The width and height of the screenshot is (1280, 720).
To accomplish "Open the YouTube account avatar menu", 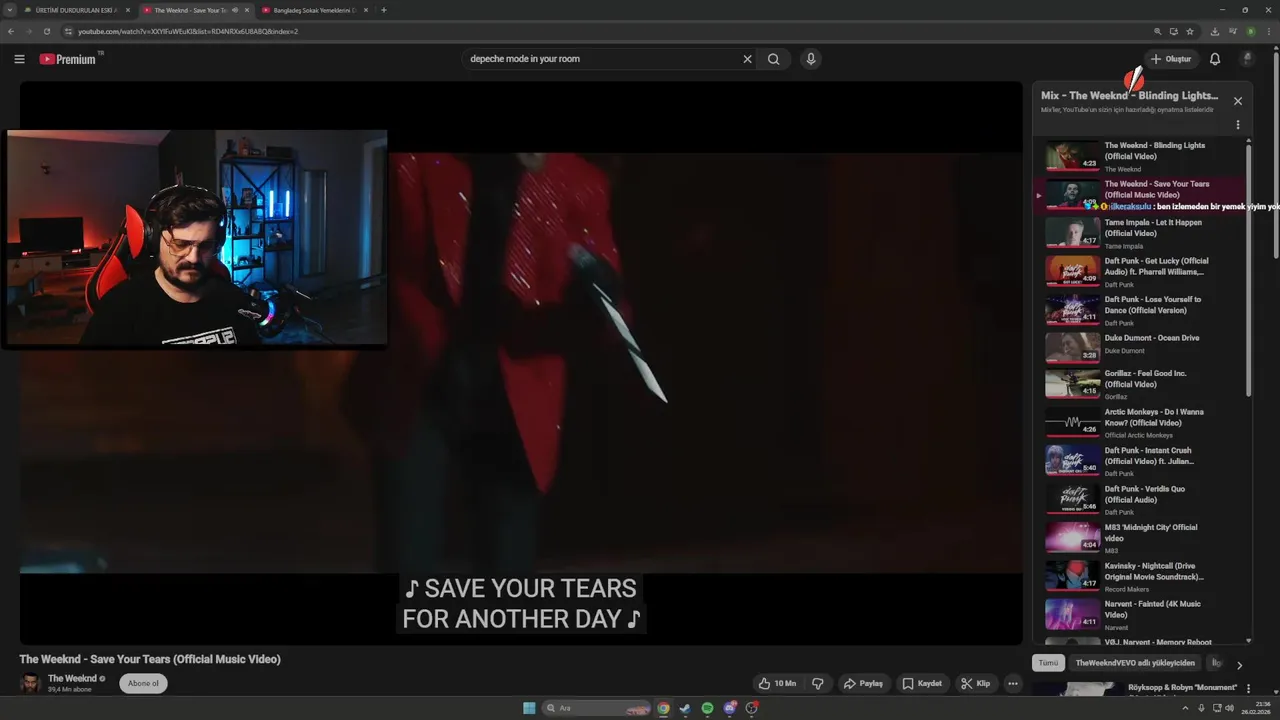I will 1246,59.
